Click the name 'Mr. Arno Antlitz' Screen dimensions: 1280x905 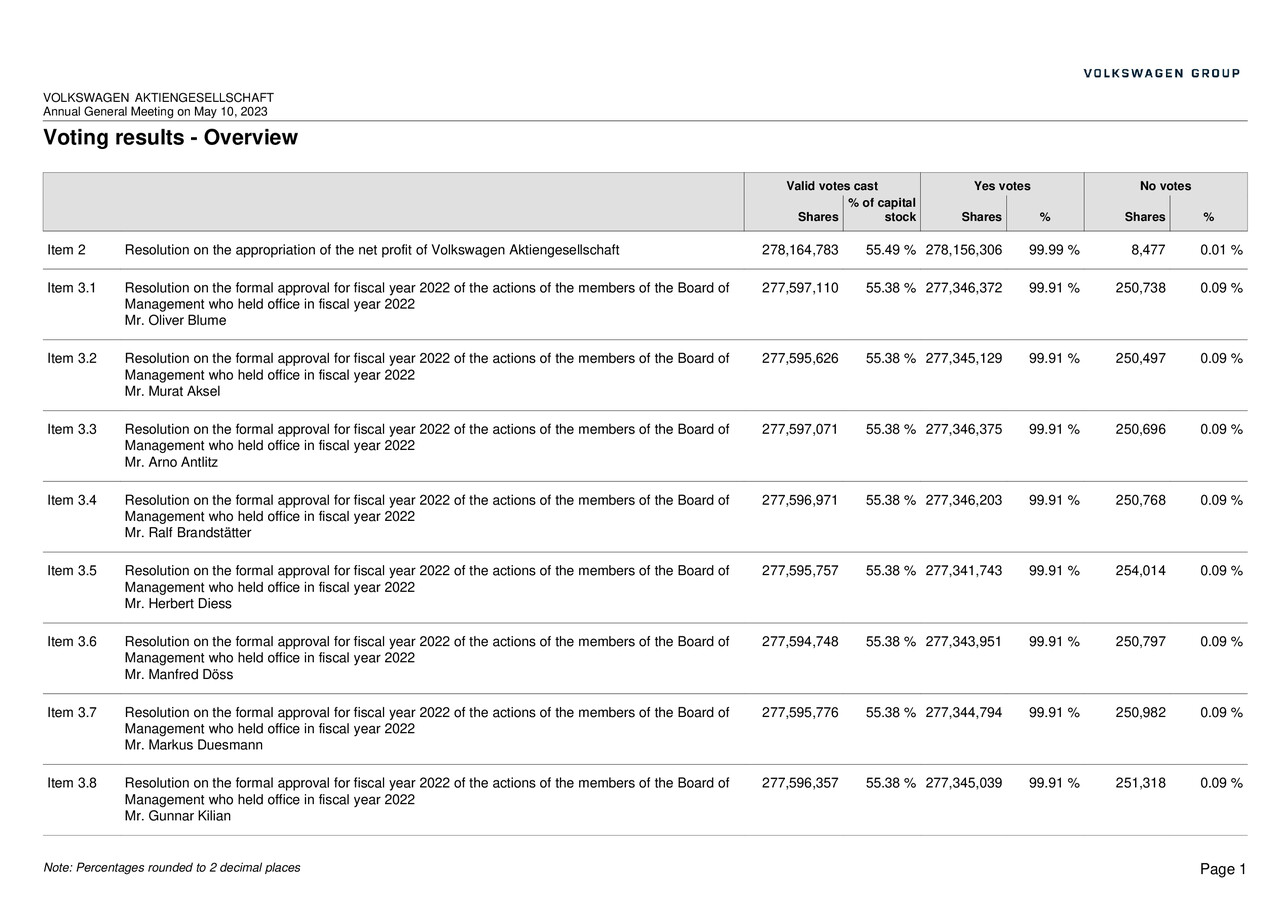(171, 463)
